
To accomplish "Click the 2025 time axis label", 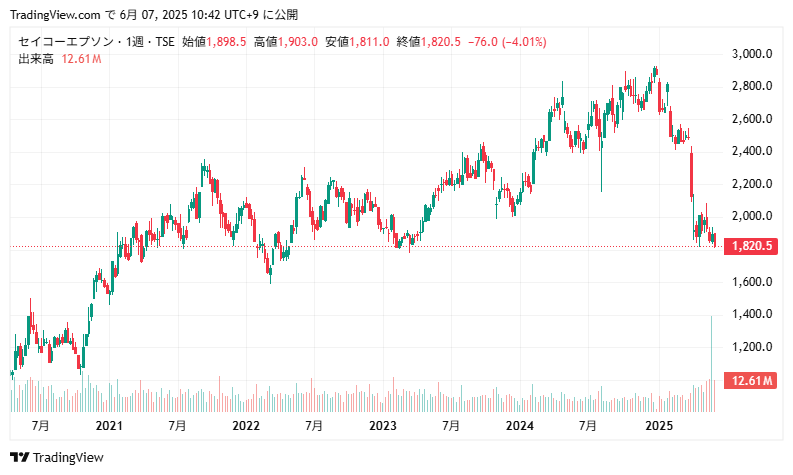I will coord(659,426).
